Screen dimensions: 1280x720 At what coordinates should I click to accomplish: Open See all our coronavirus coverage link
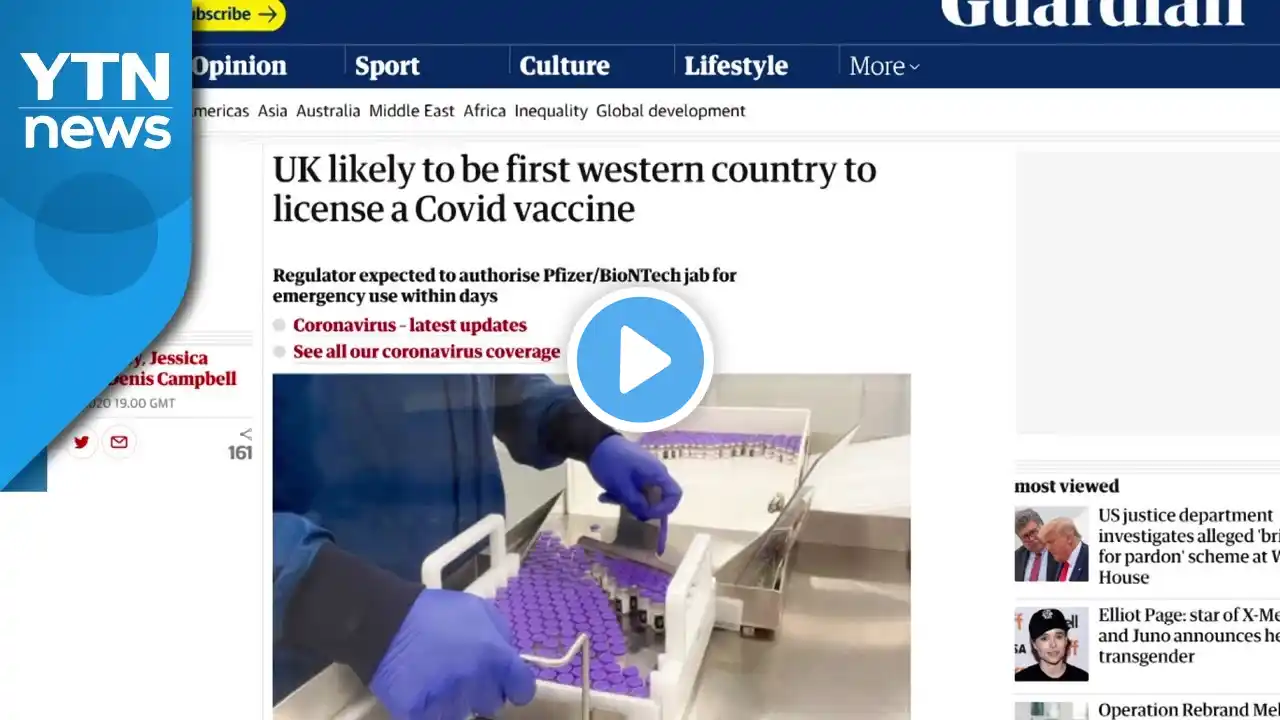click(x=426, y=352)
